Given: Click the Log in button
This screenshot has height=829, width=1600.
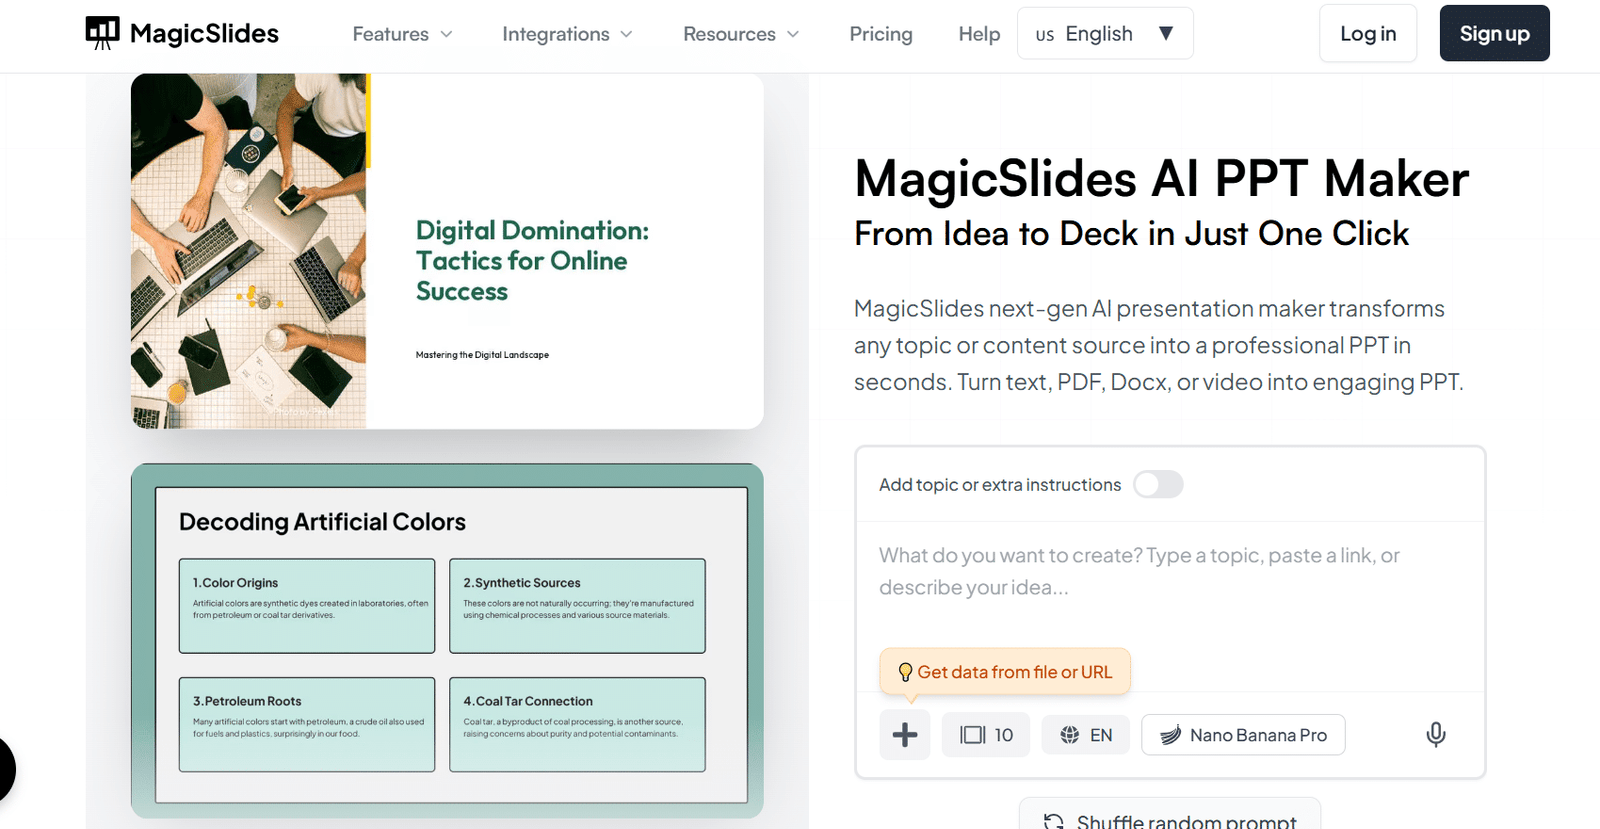Looking at the screenshot, I should click(x=1367, y=34).
